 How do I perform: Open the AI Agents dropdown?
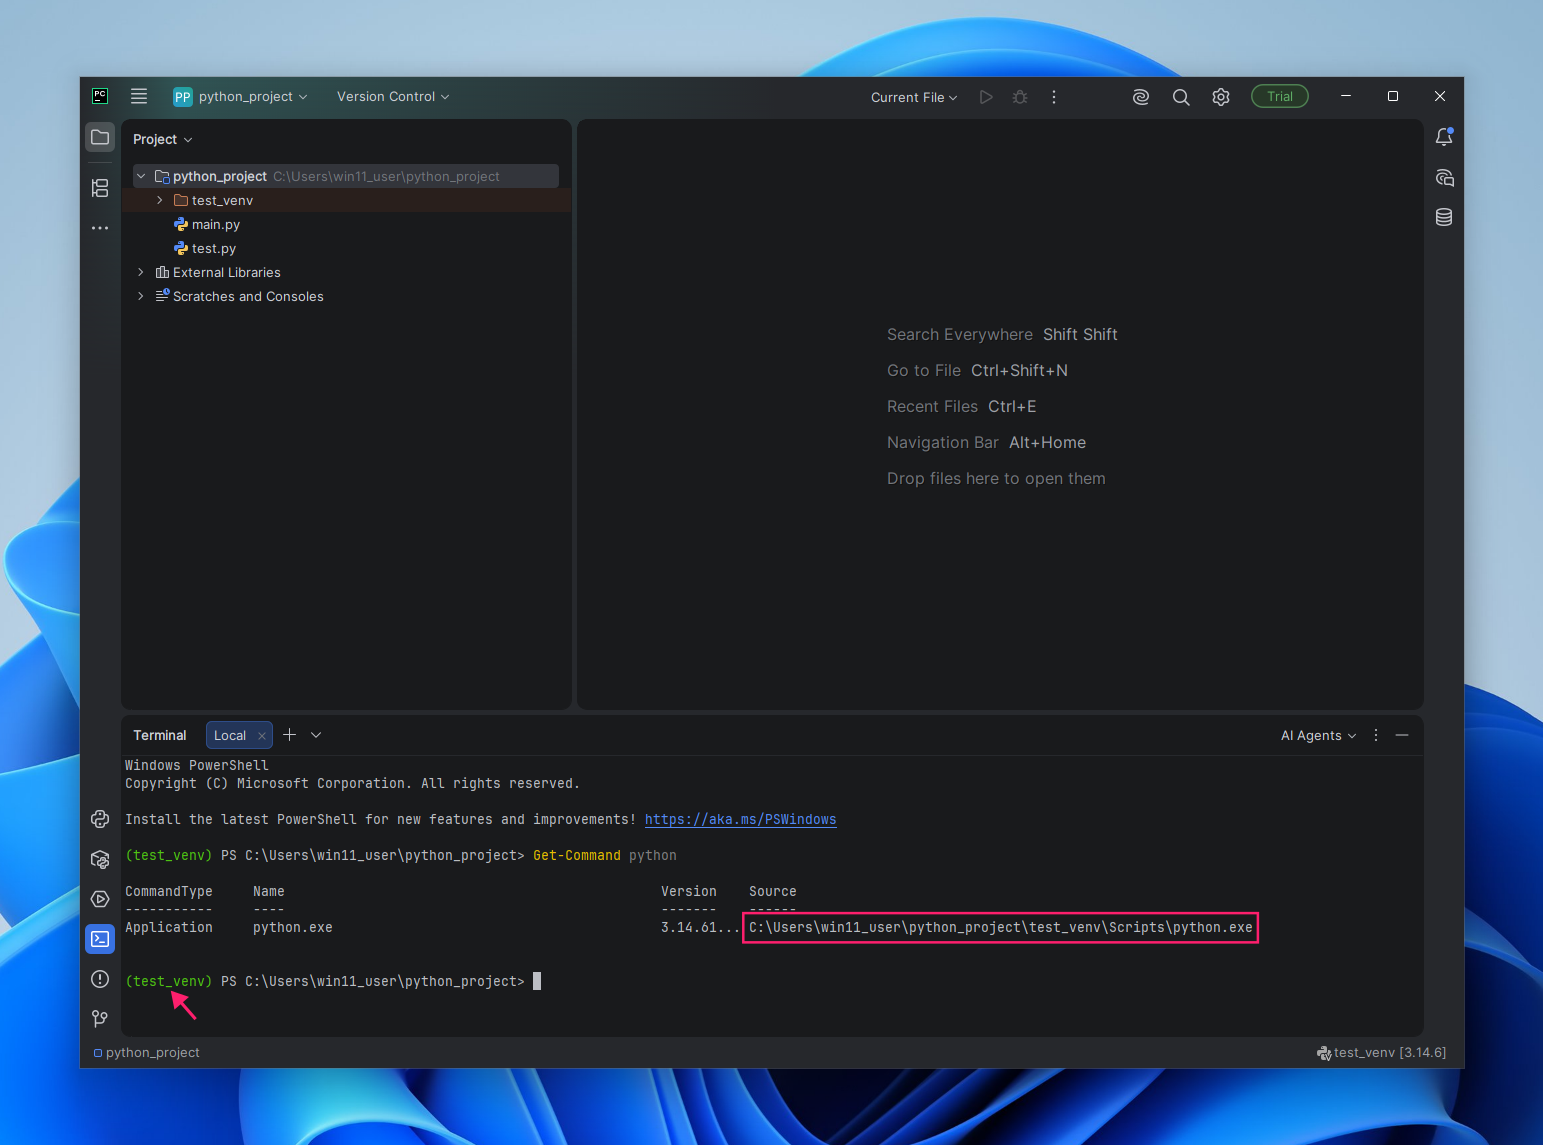[x=1318, y=736]
